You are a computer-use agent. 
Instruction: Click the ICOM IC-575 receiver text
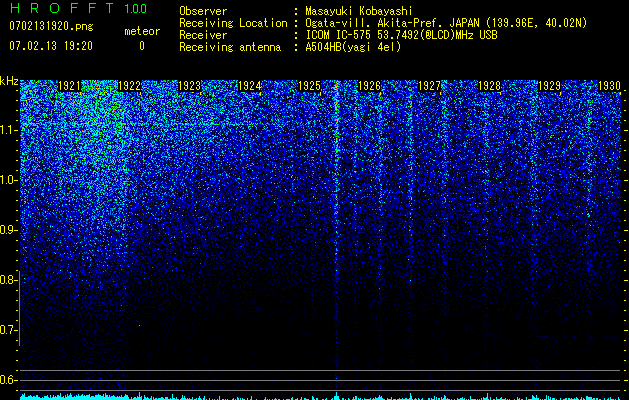click(401, 35)
